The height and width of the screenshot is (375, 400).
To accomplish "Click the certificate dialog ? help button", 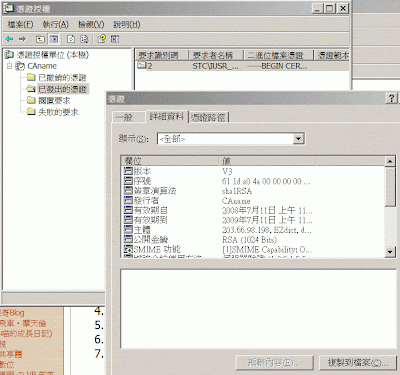I will (x=391, y=98).
